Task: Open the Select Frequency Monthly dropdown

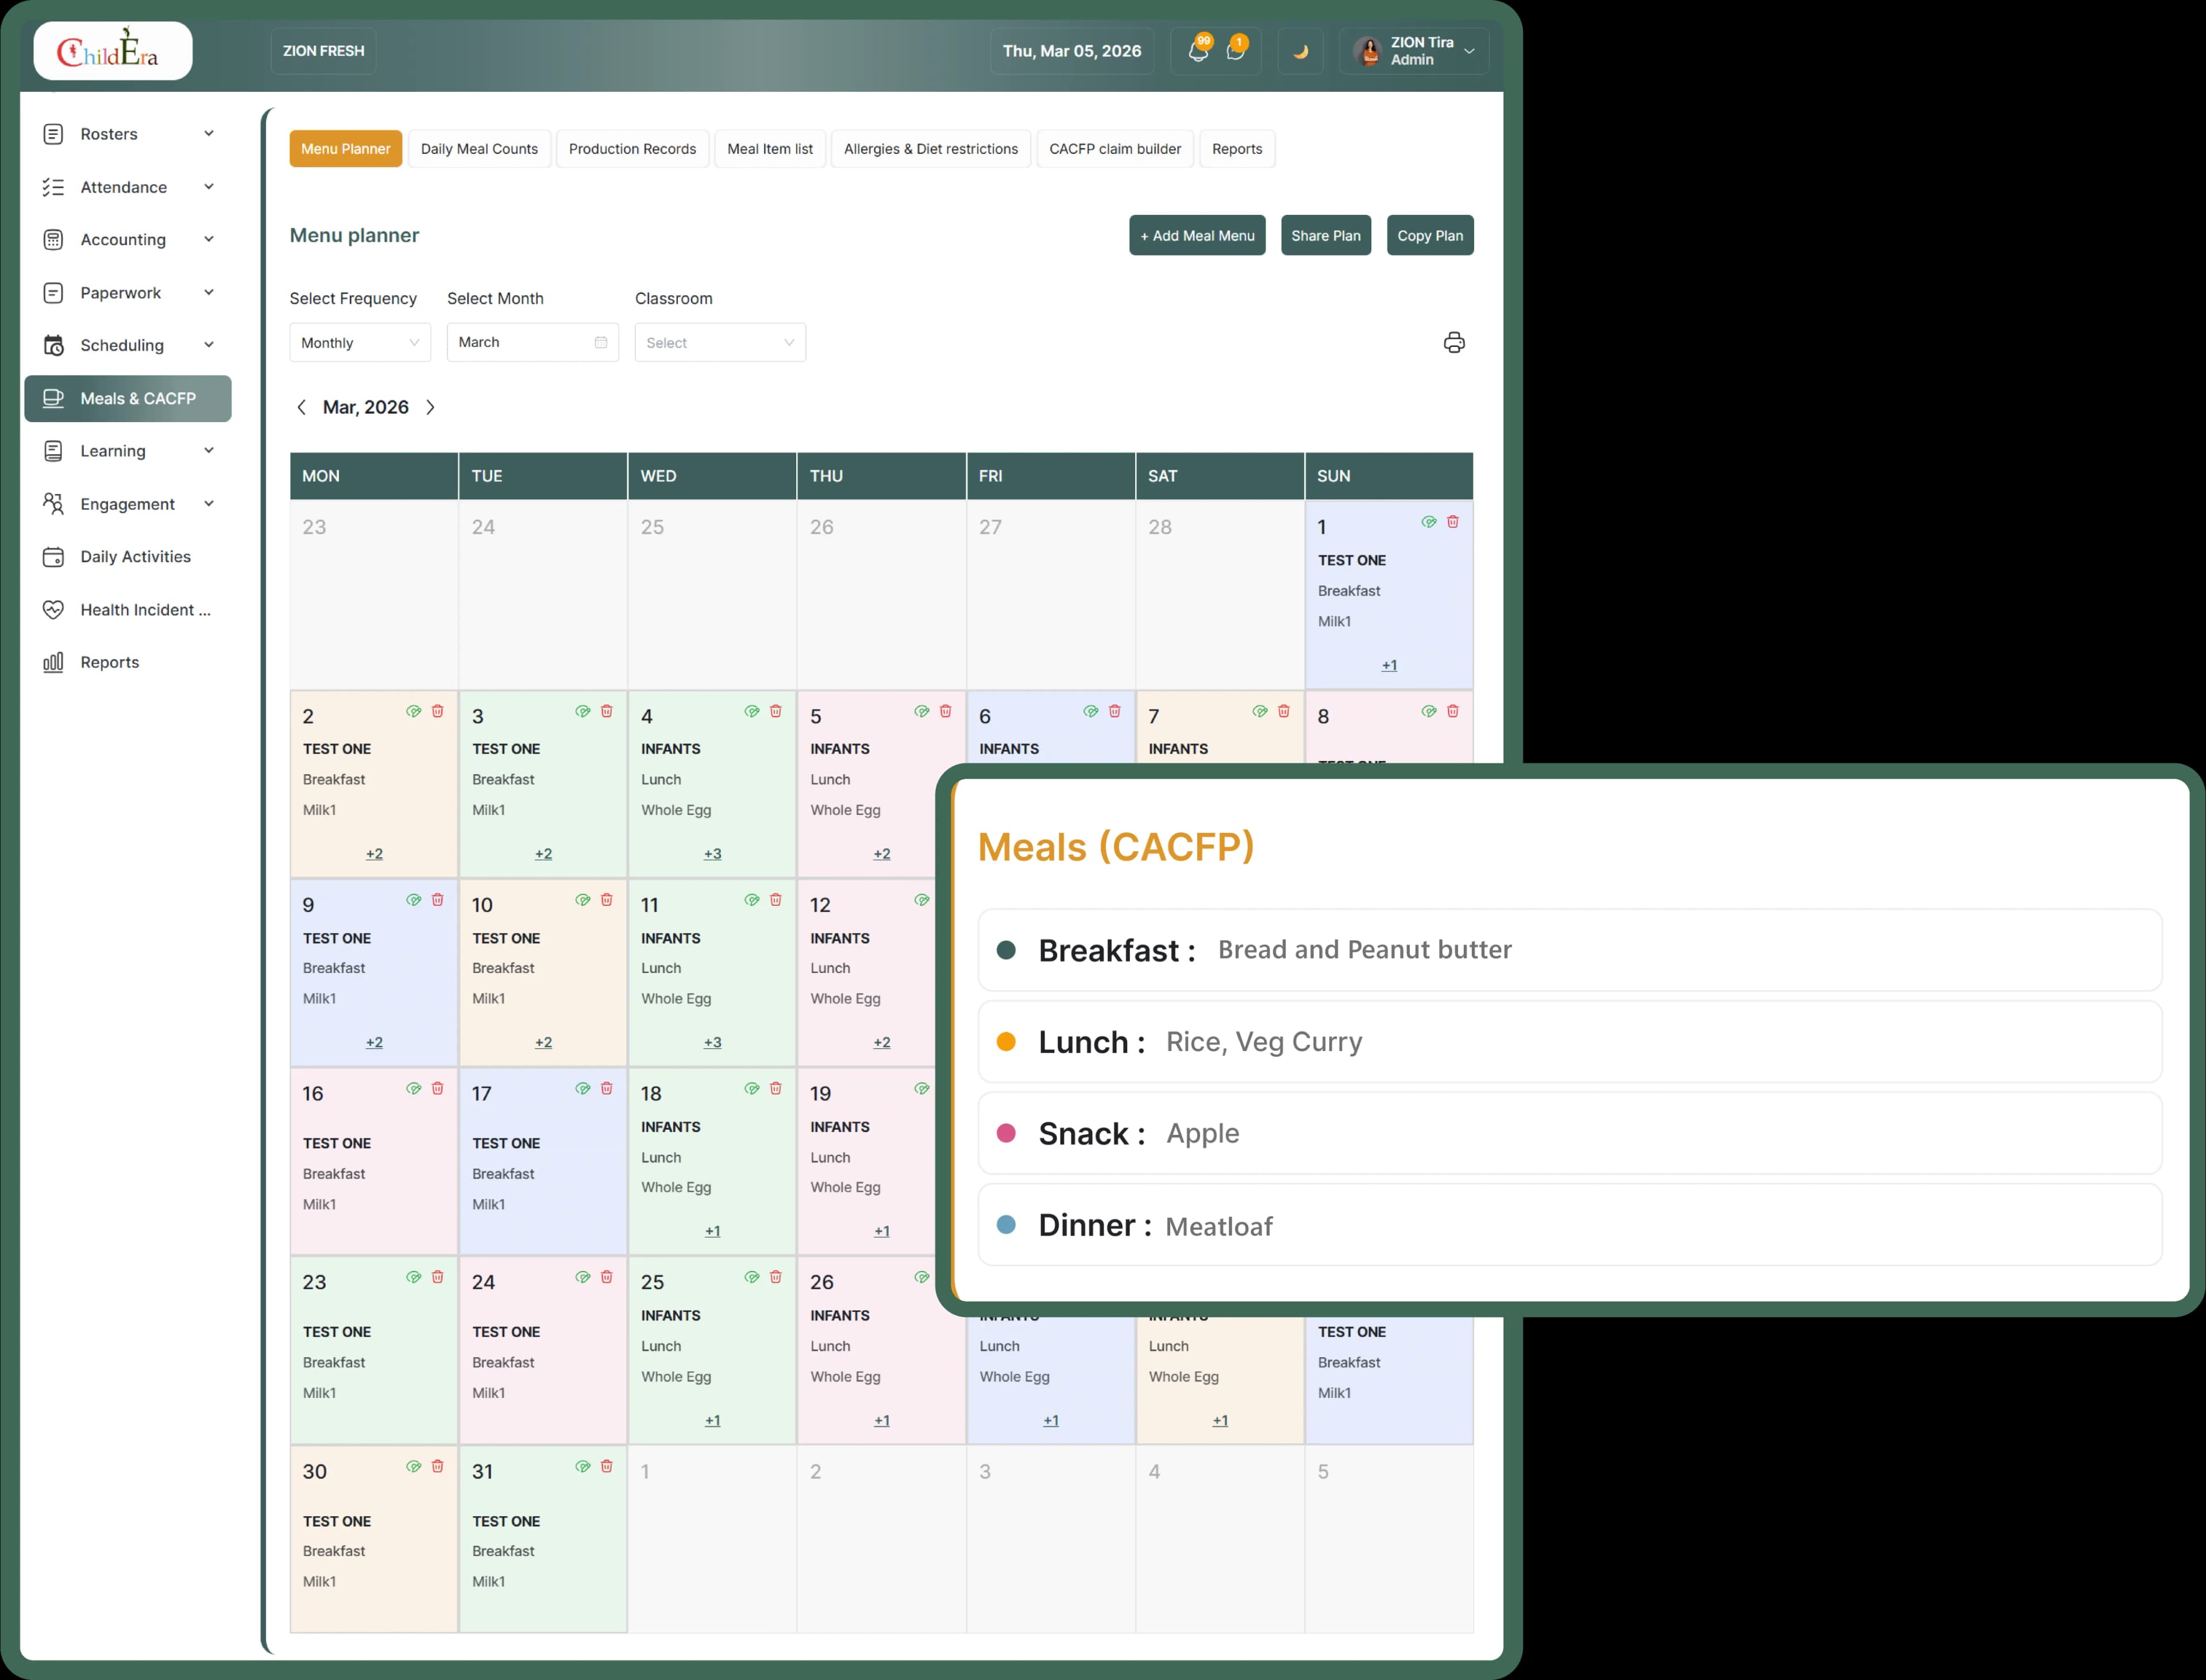Action: click(359, 342)
